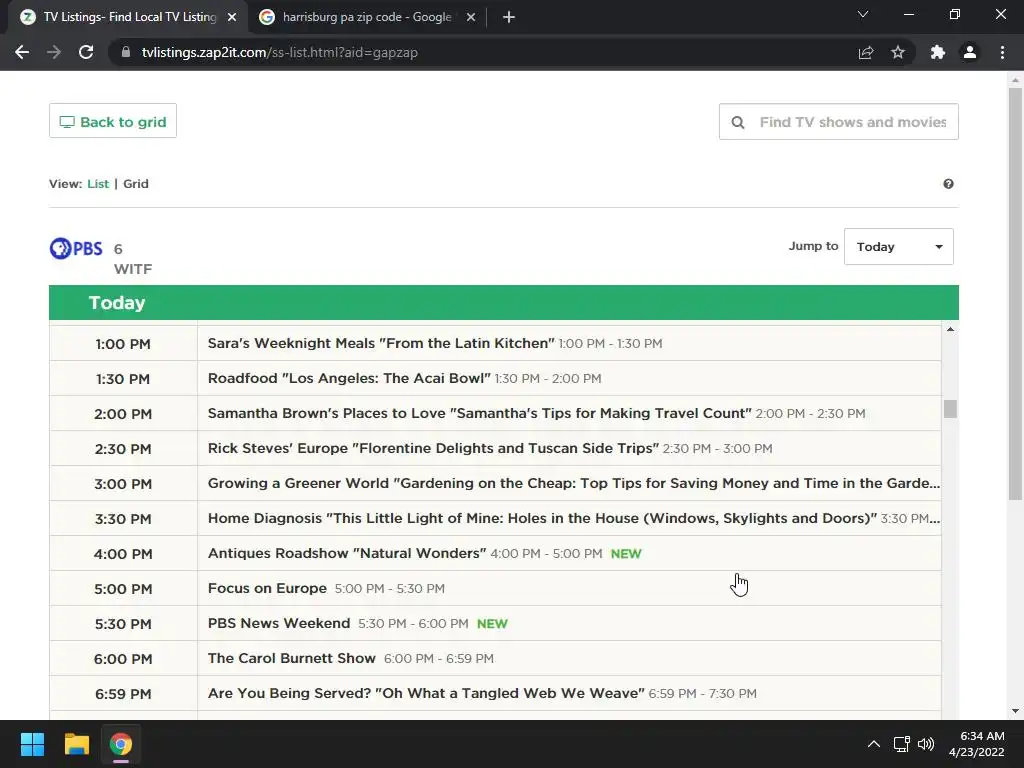
Task: Click the listings scrollbar thumb
Action: [950, 409]
